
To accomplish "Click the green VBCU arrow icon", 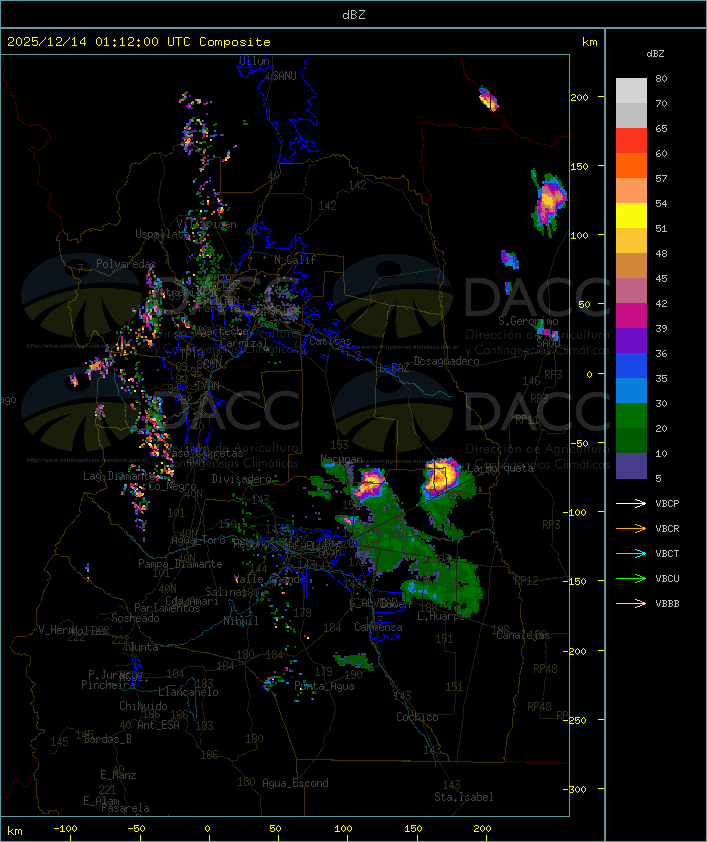I will 631,578.
